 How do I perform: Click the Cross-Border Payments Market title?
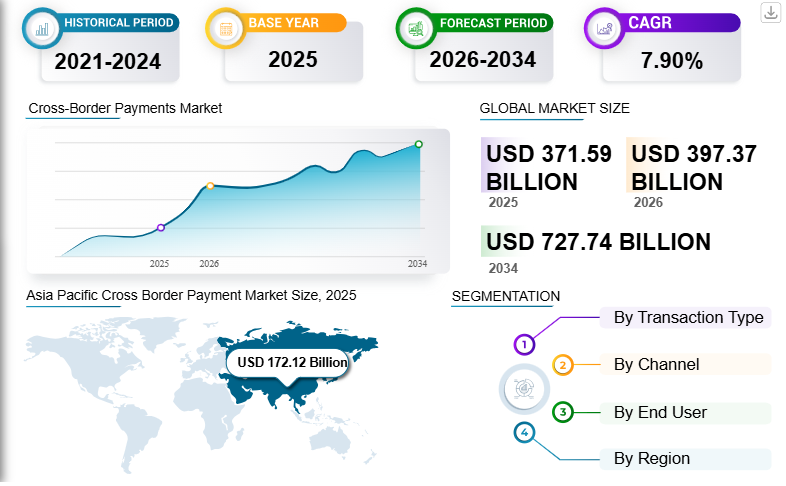pos(125,108)
